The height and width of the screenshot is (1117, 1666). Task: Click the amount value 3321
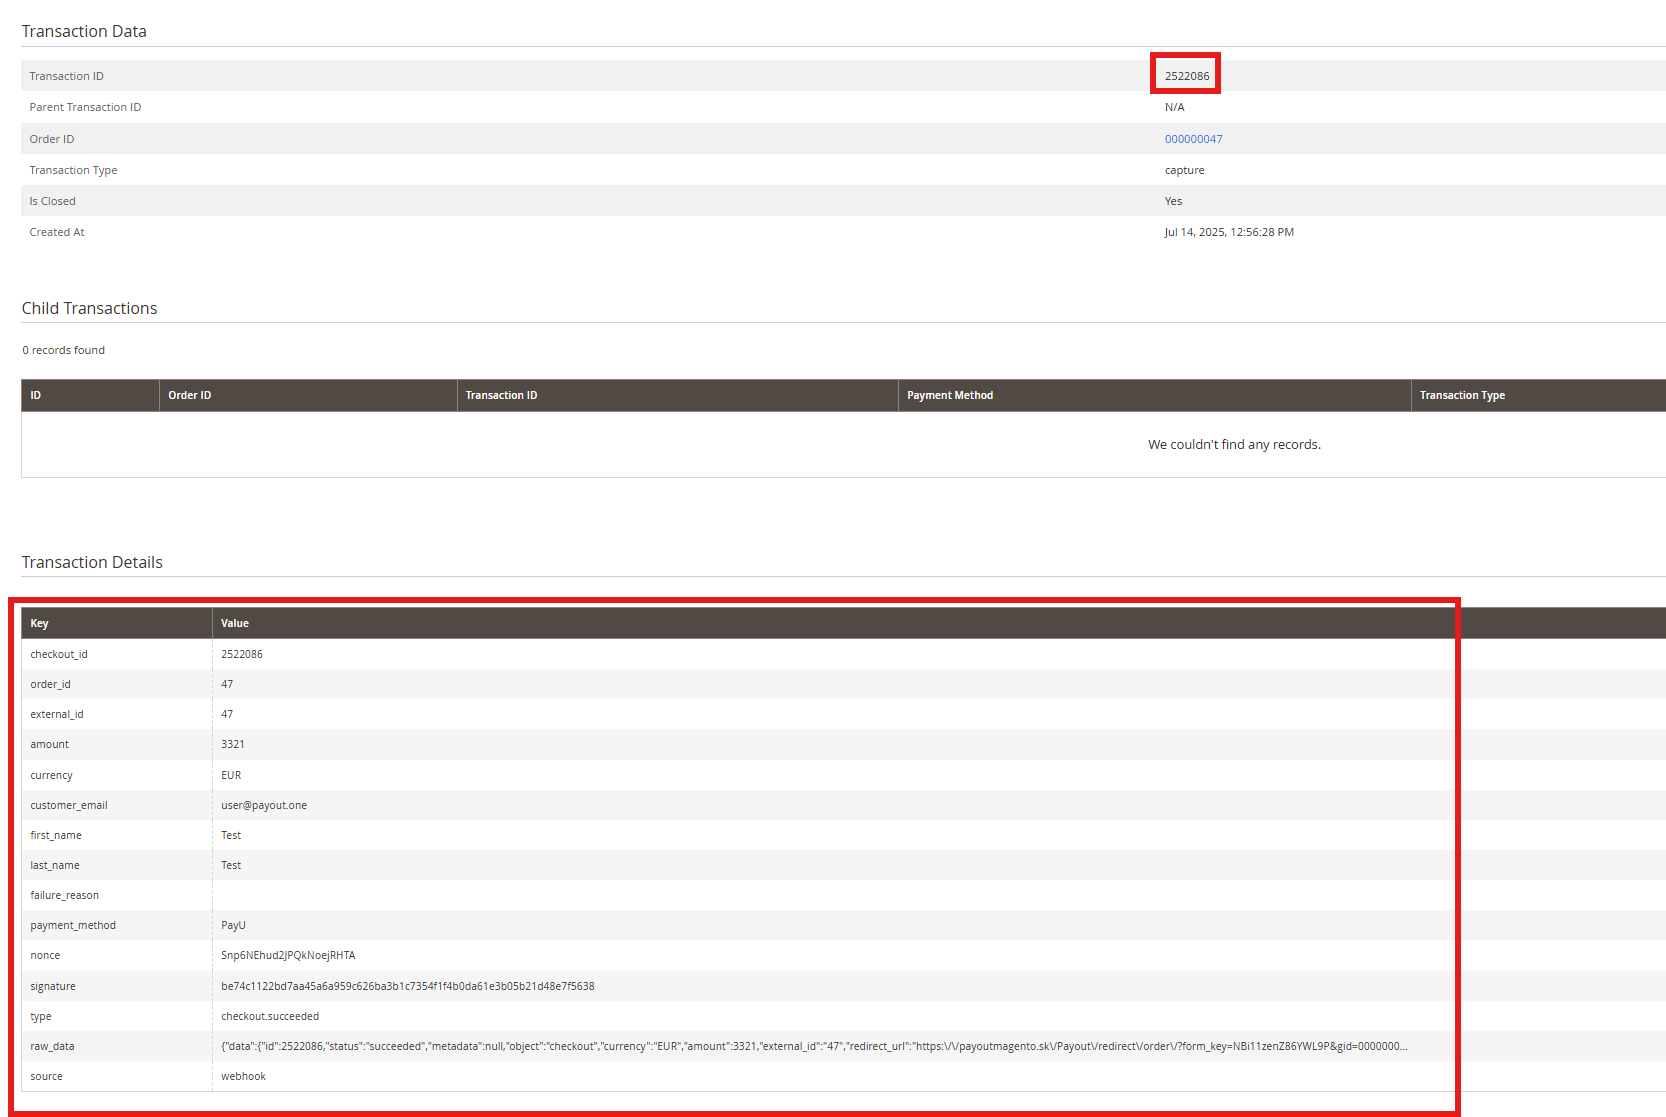[x=233, y=744]
